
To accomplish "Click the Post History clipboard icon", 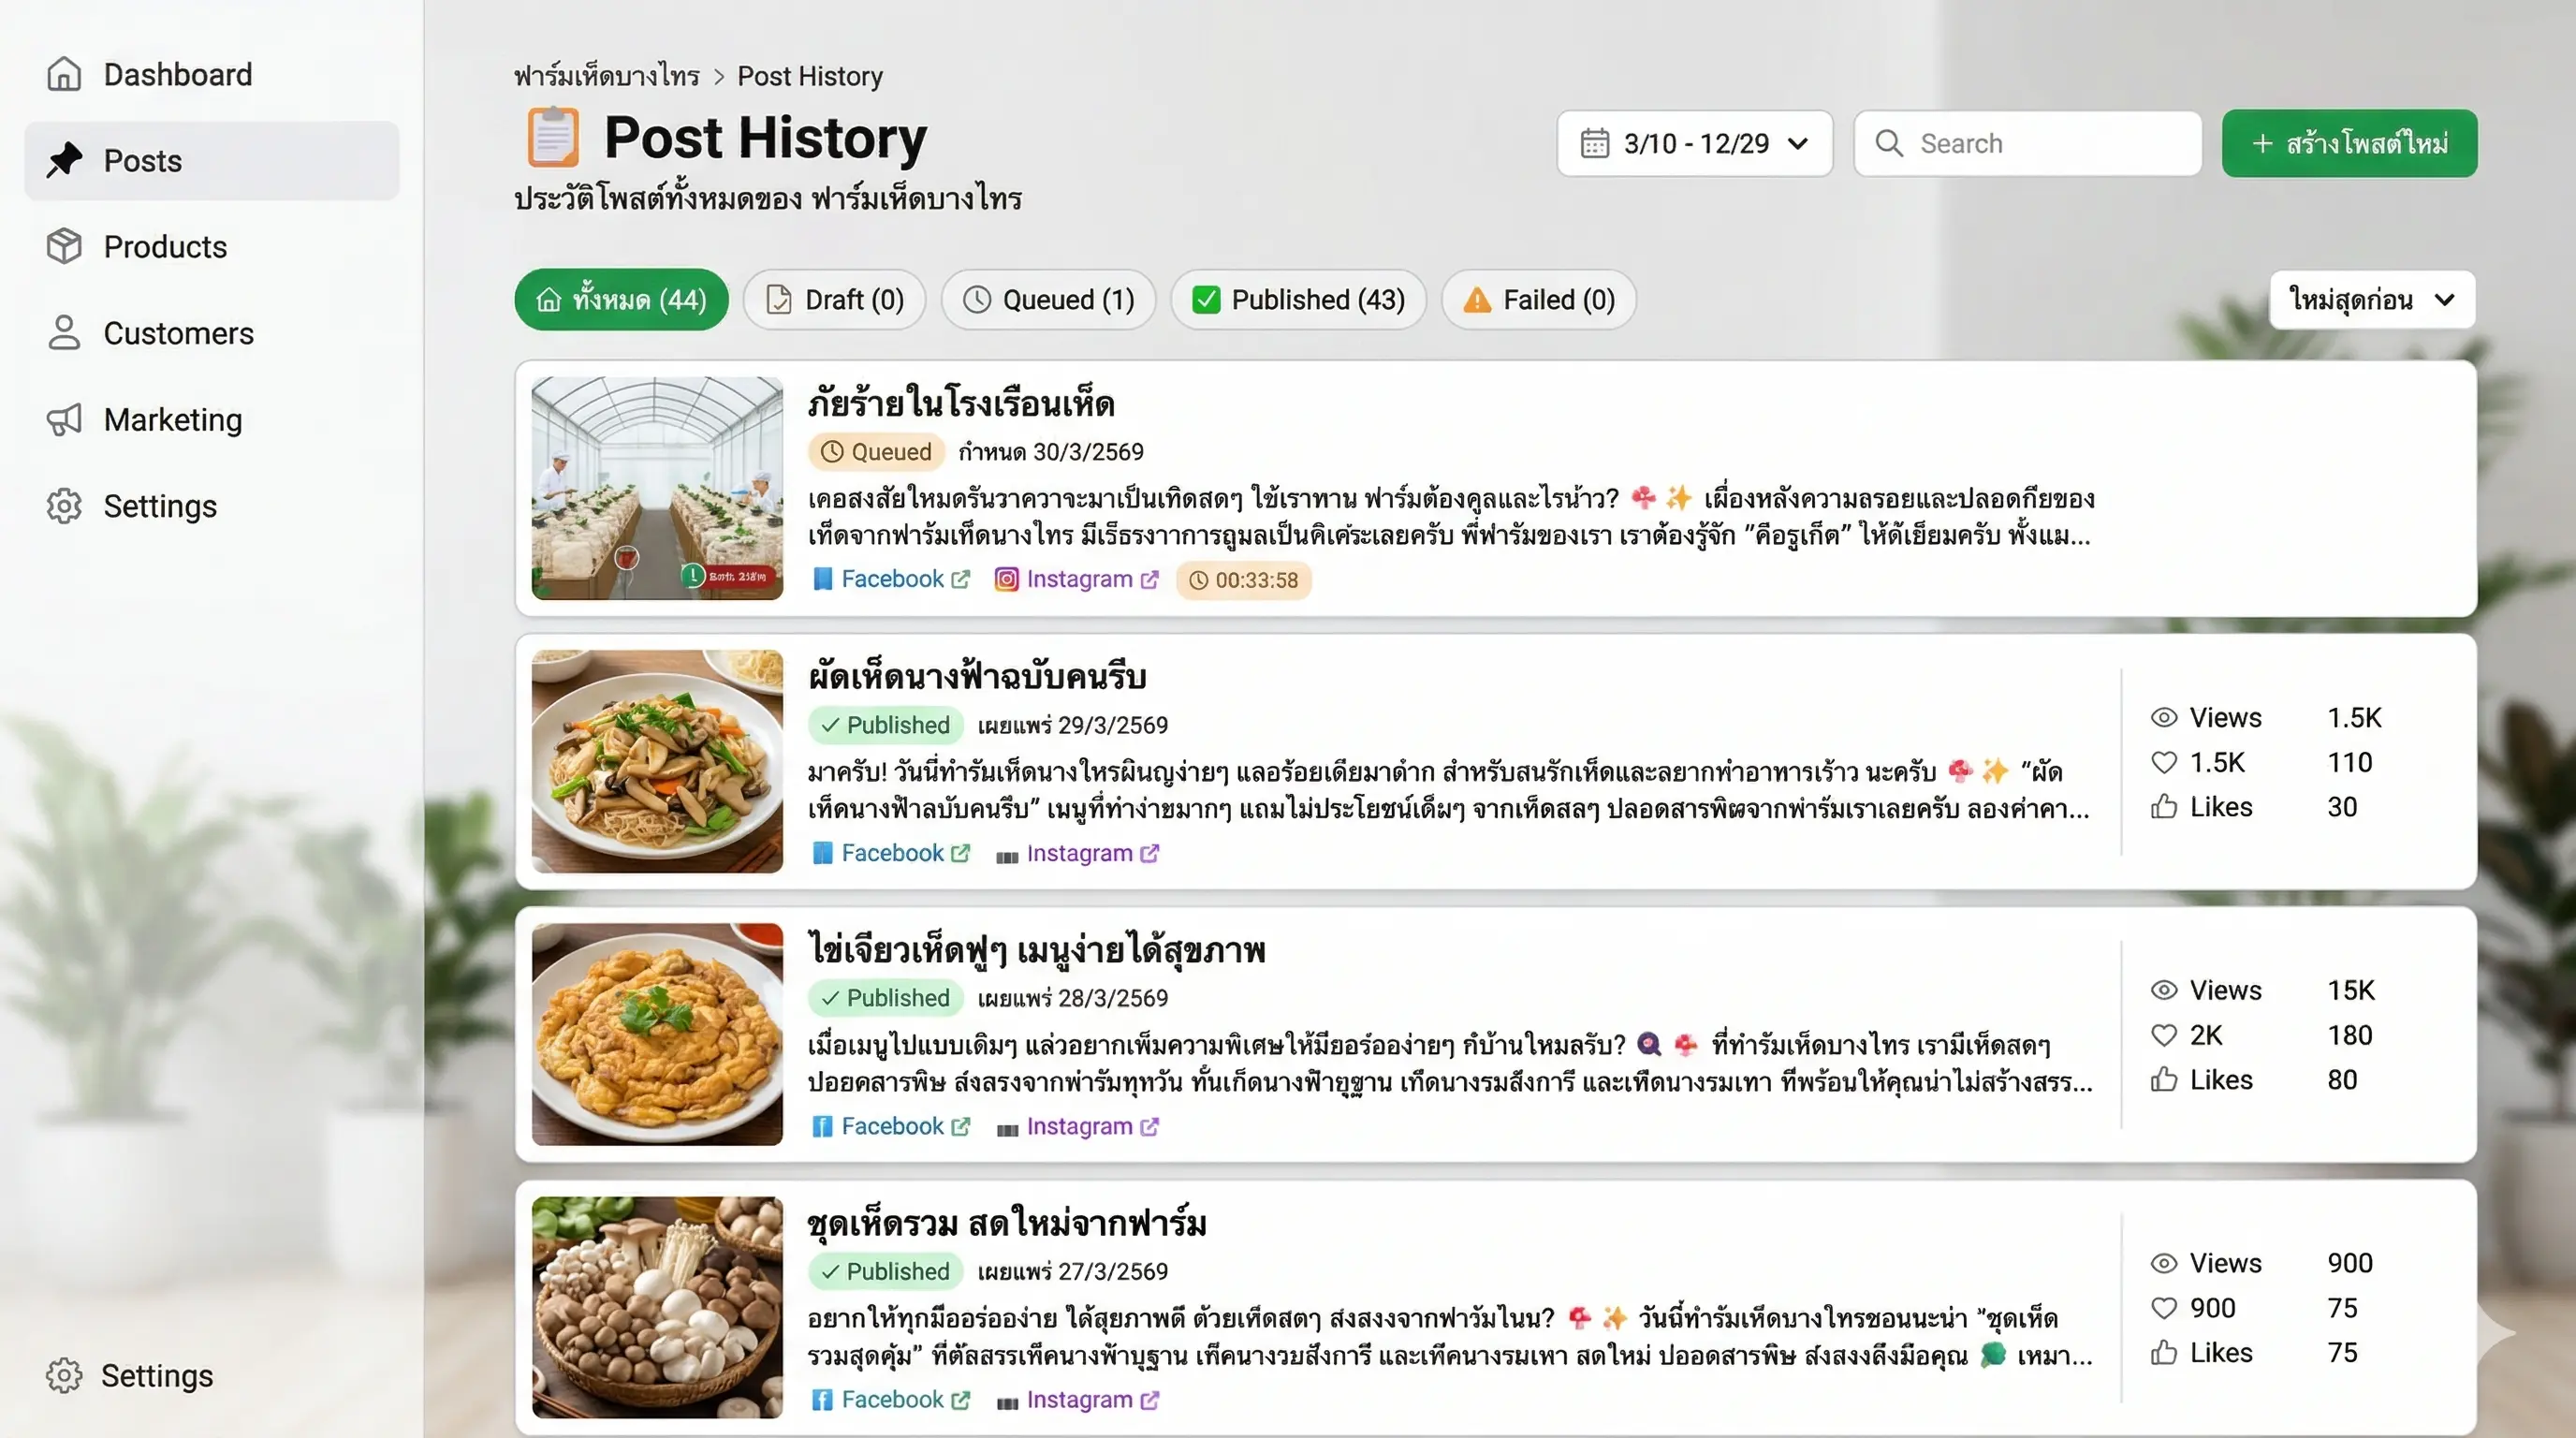I will click(x=553, y=137).
